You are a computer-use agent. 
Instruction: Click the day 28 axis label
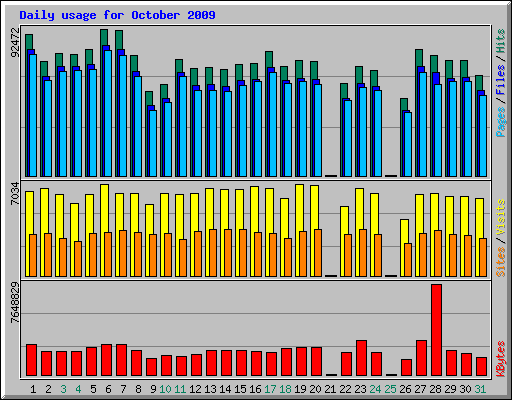click(435, 389)
